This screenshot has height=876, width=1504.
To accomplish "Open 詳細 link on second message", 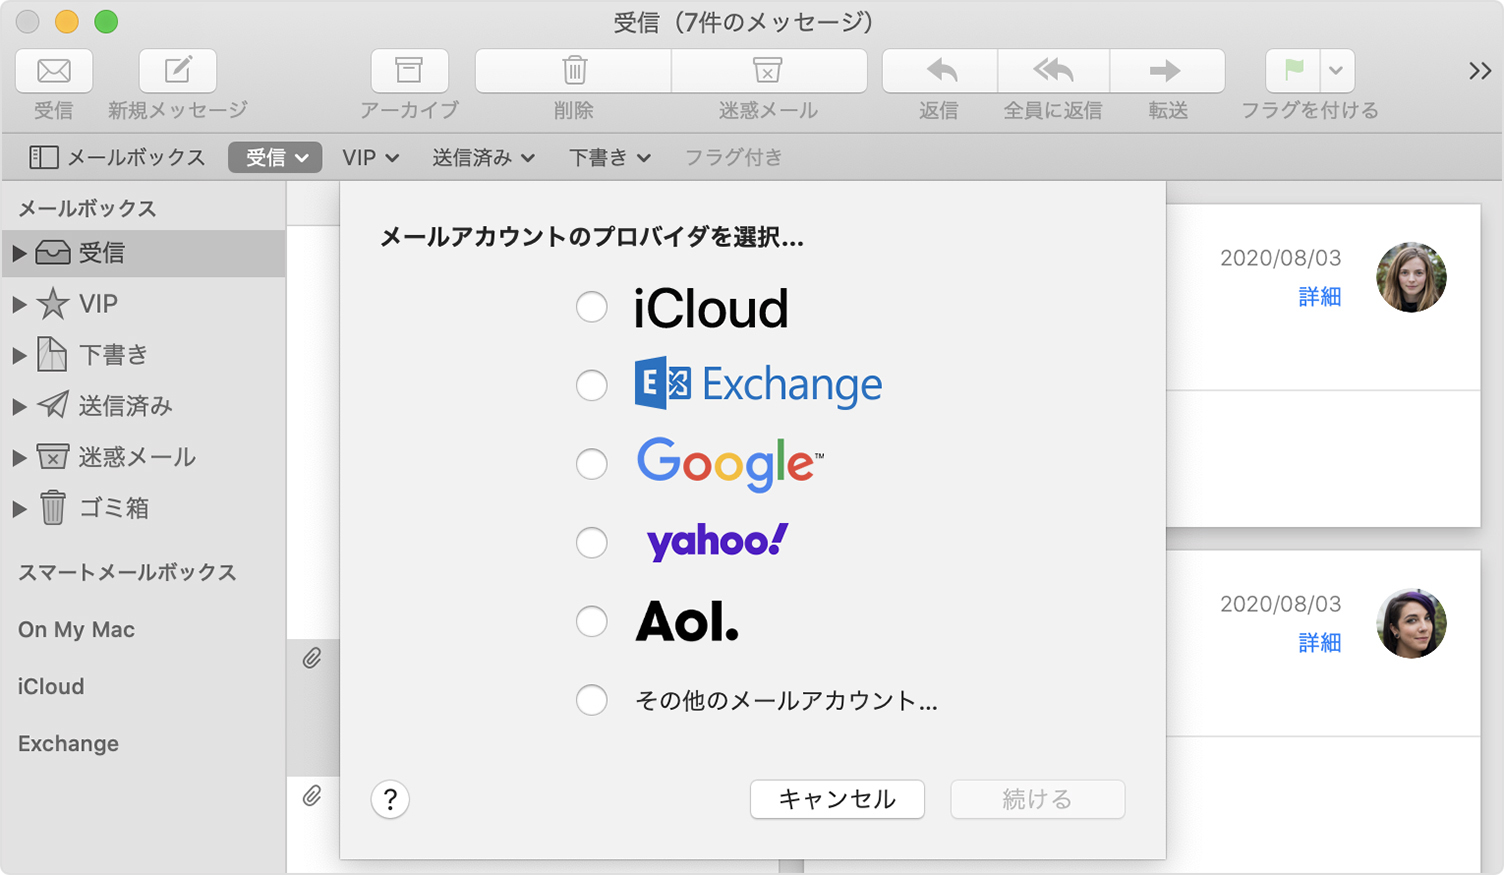I will pos(1320,642).
